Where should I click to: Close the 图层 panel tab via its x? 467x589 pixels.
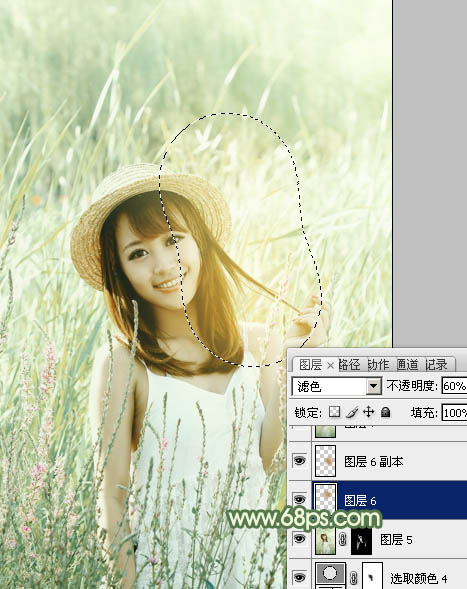coord(330,365)
